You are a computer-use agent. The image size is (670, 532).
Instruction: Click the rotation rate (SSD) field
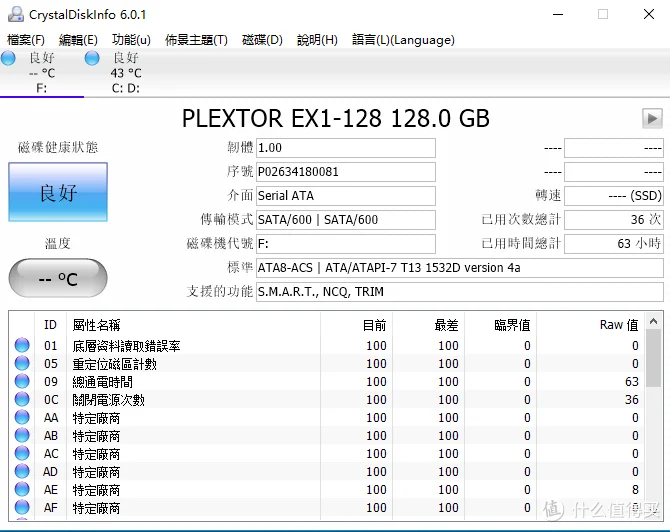(x=614, y=196)
